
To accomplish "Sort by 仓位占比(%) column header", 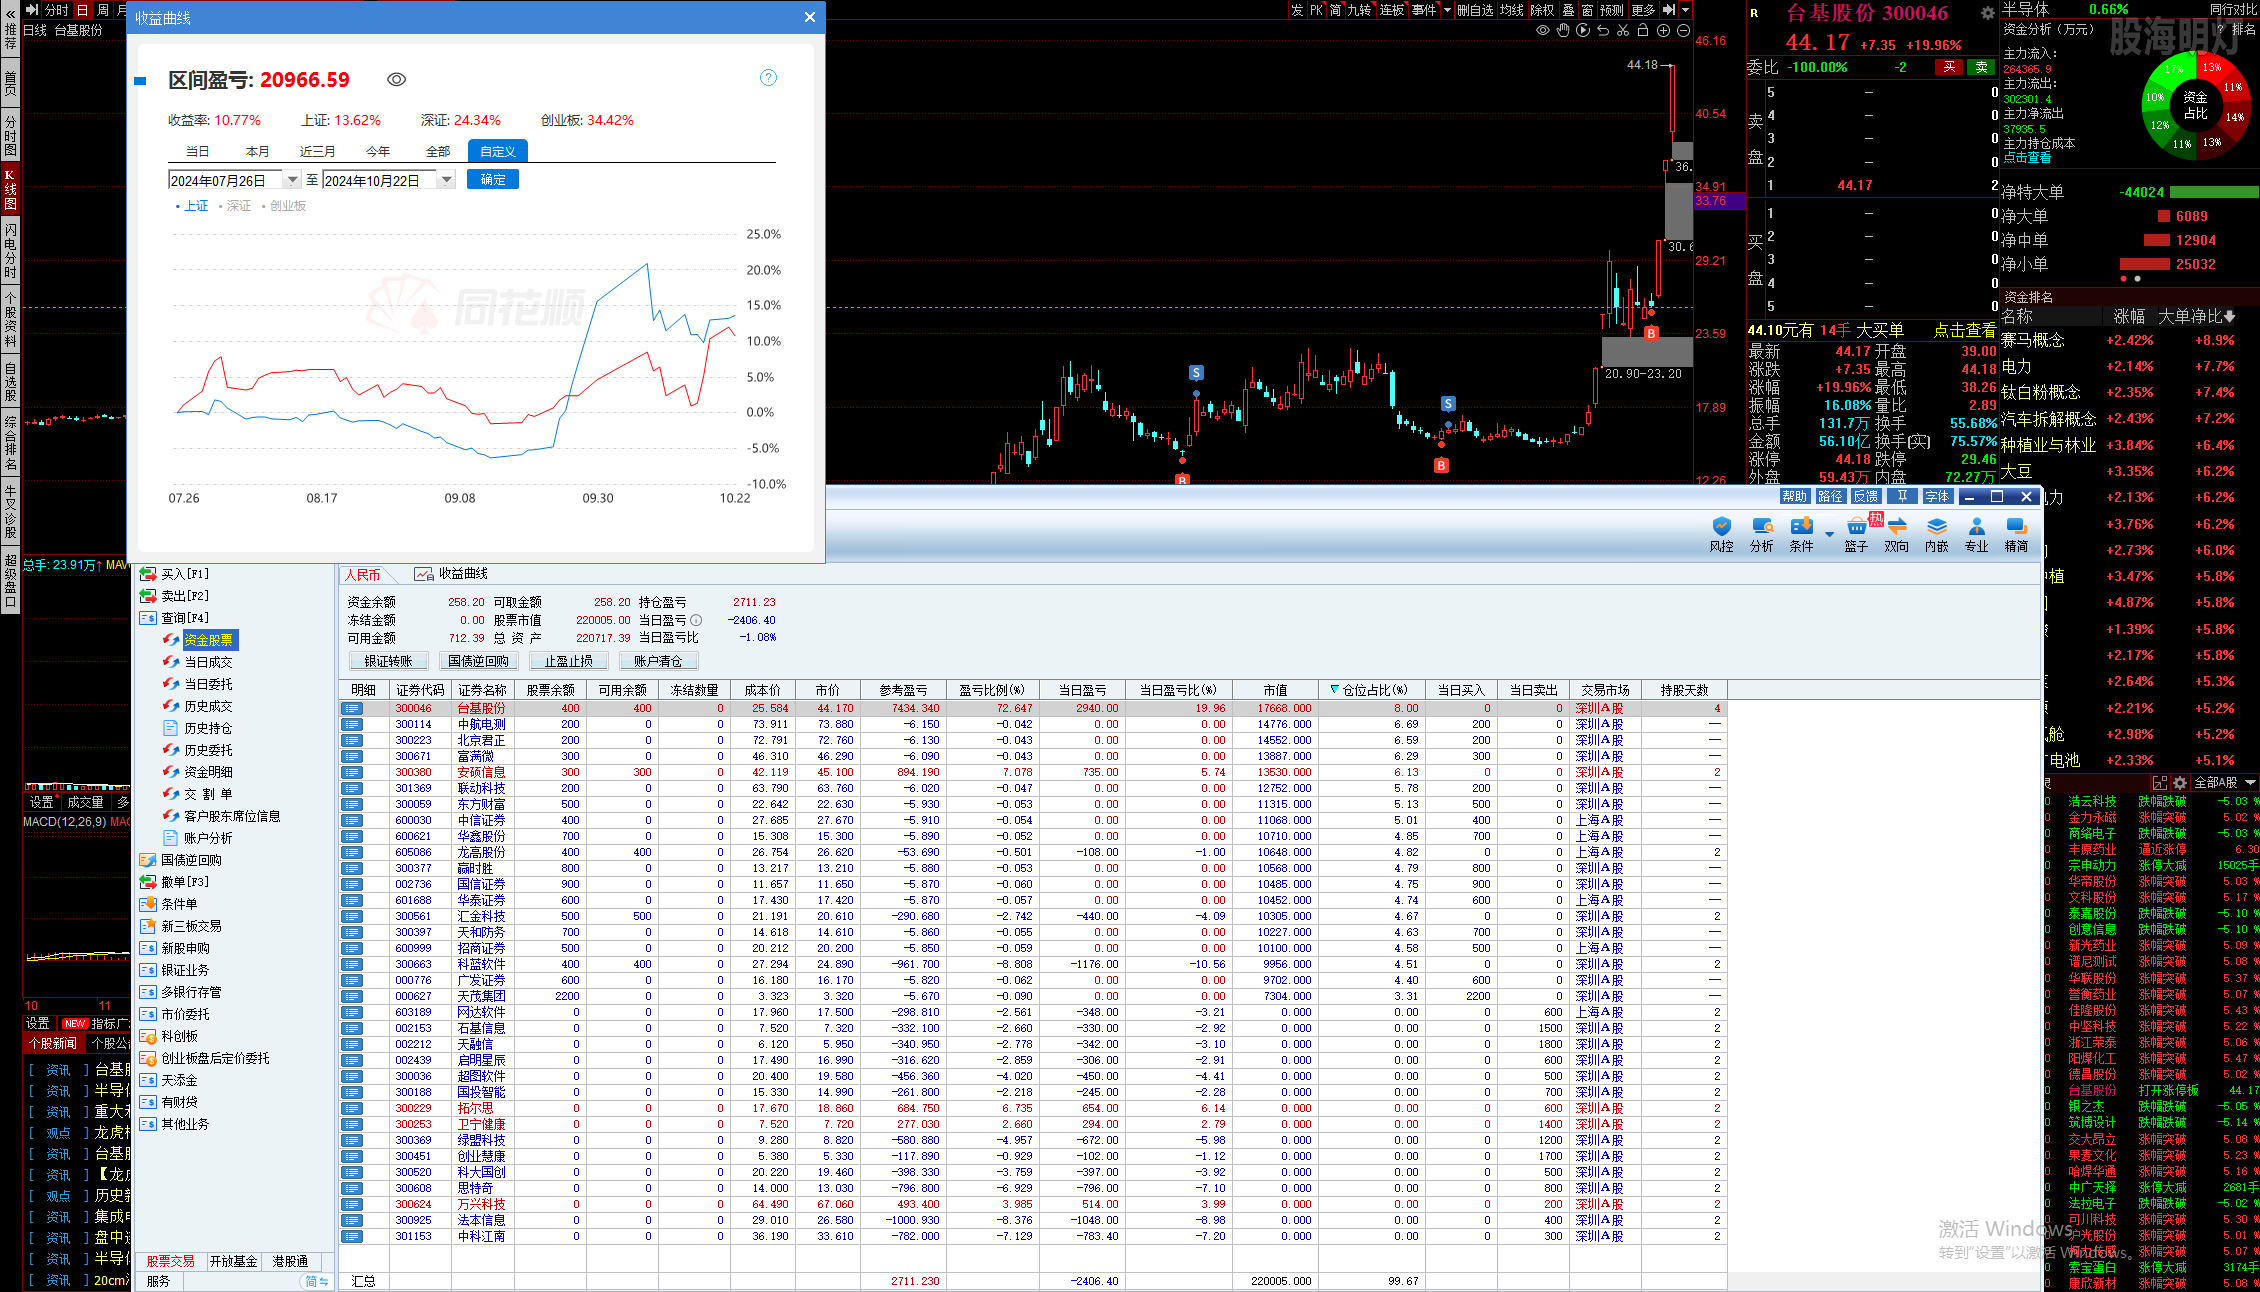I will pyautogui.click(x=1370, y=690).
